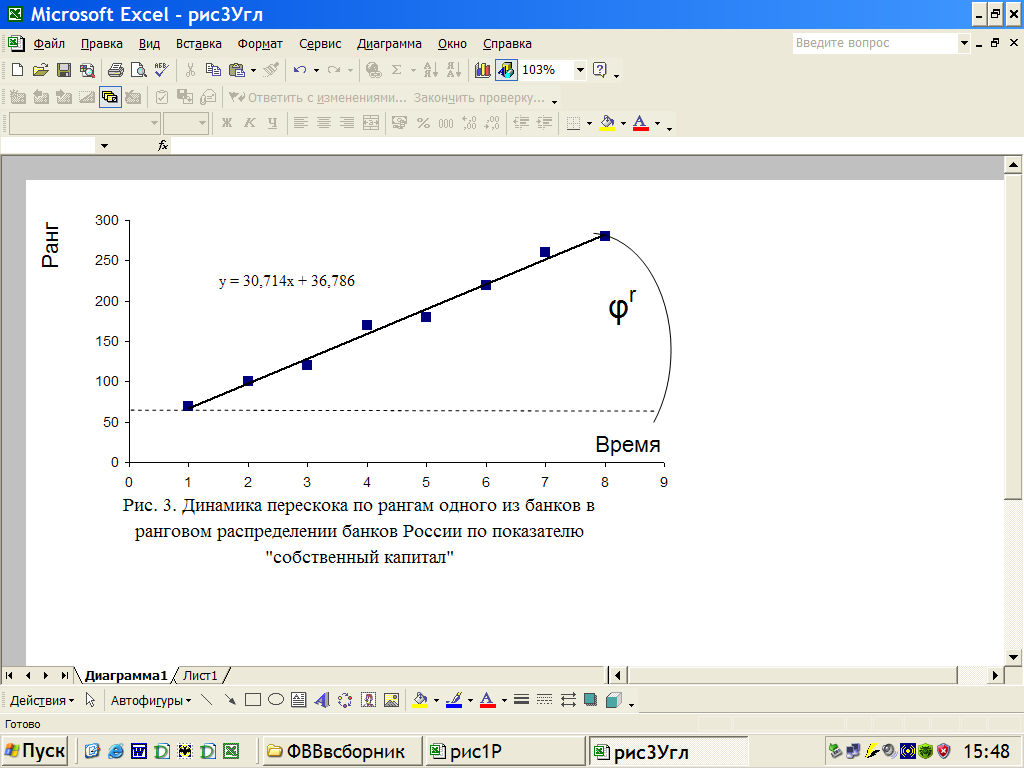Copy the selection
The height and width of the screenshot is (768, 1024).
pos(213,70)
